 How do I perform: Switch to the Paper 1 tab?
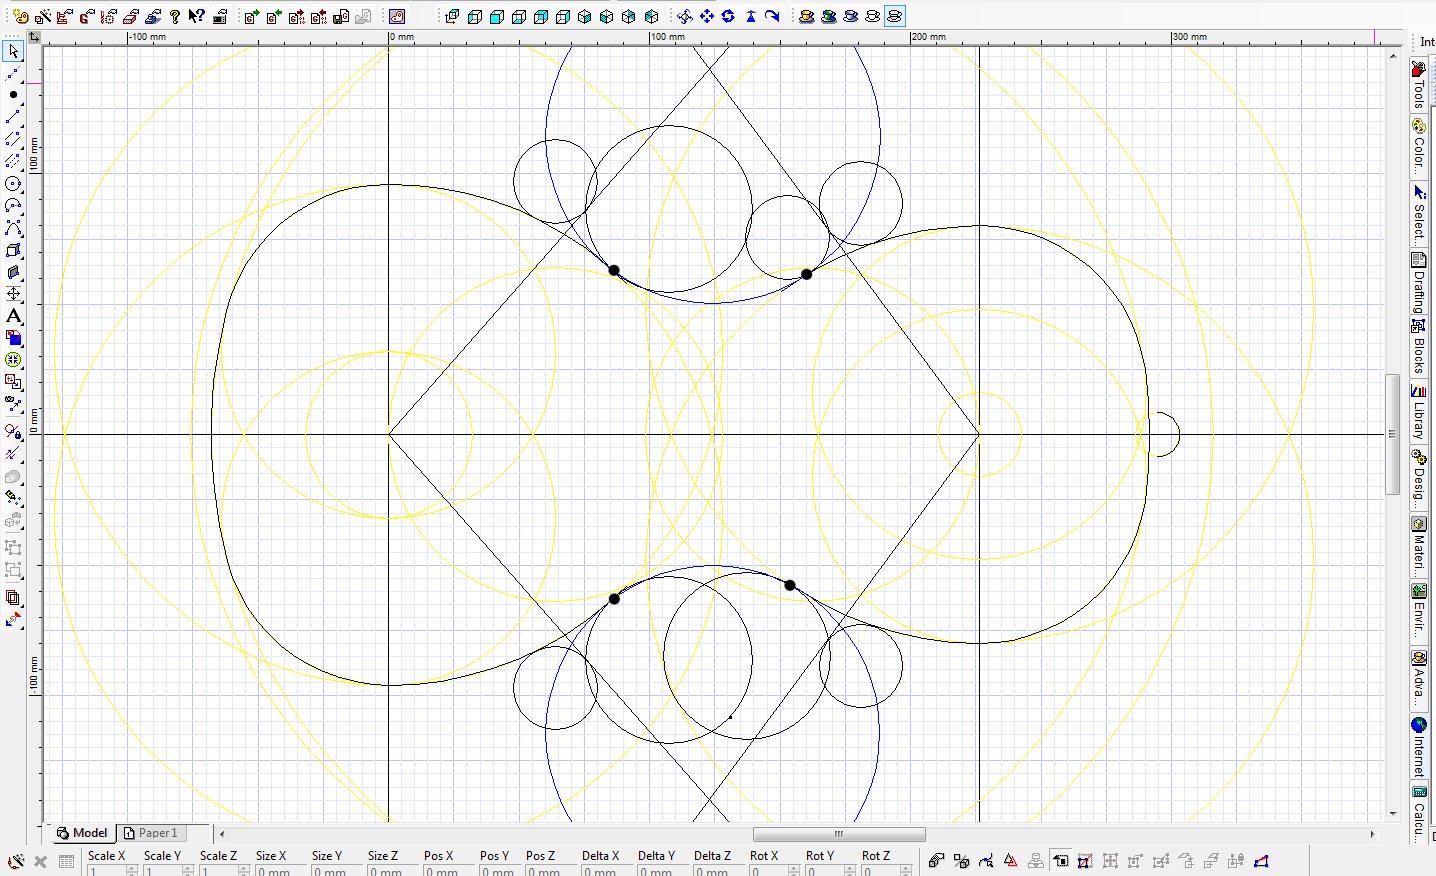click(x=150, y=833)
